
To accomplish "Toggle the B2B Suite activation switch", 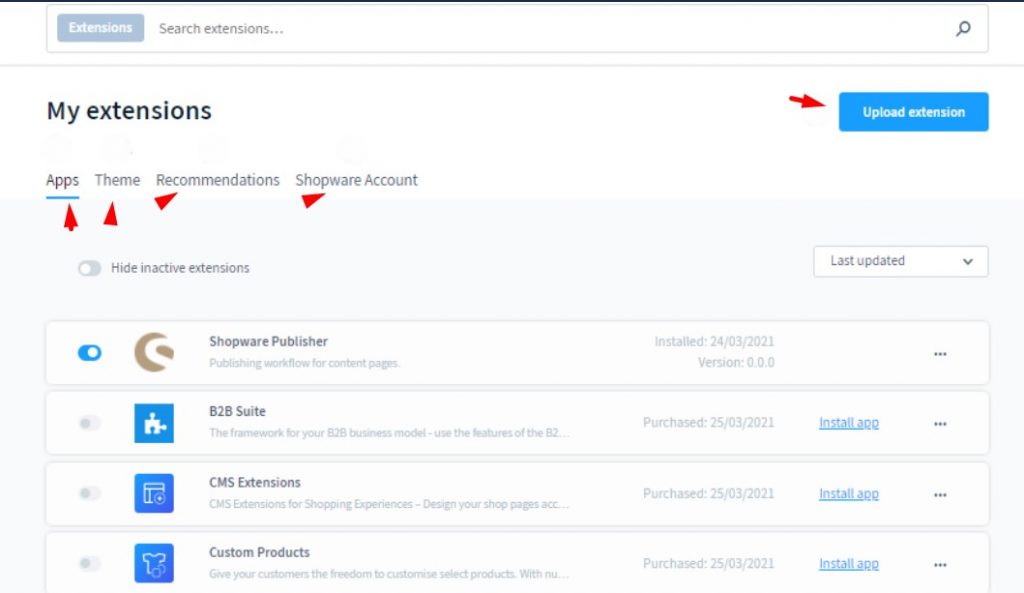I will [89, 423].
